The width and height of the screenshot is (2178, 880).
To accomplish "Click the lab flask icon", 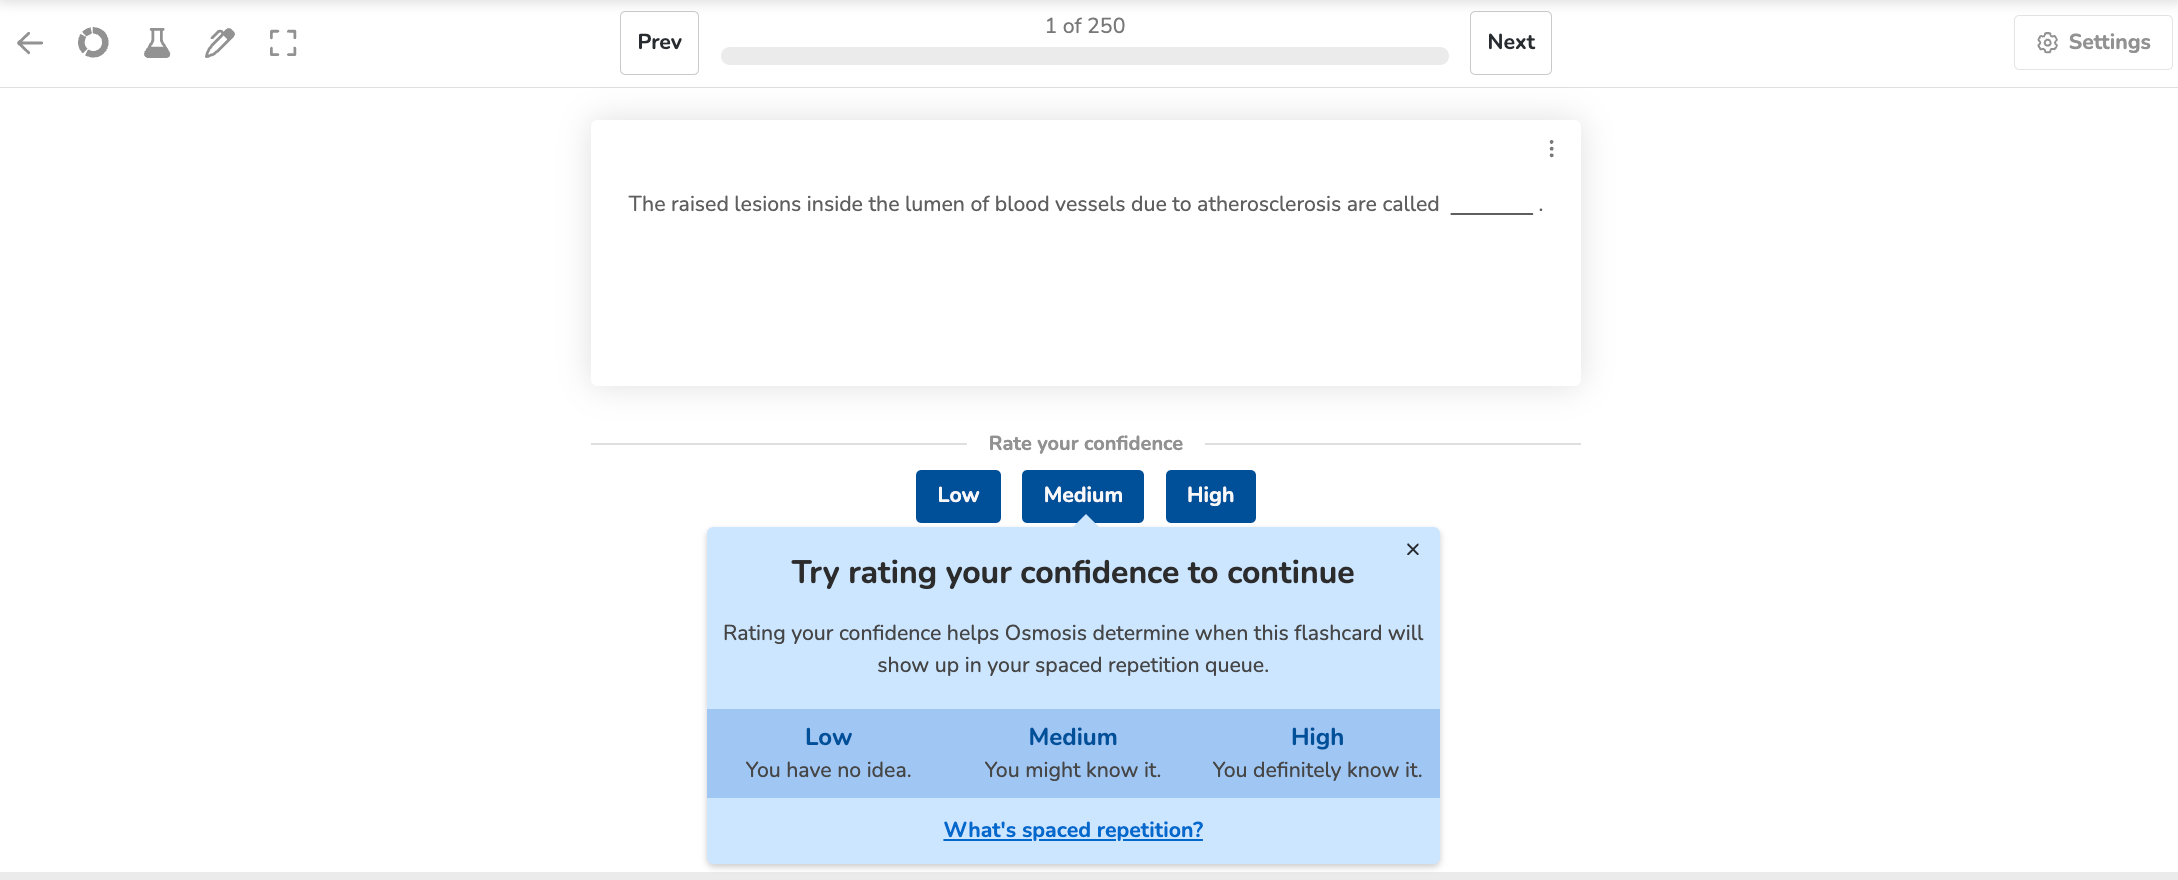I will (x=157, y=42).
